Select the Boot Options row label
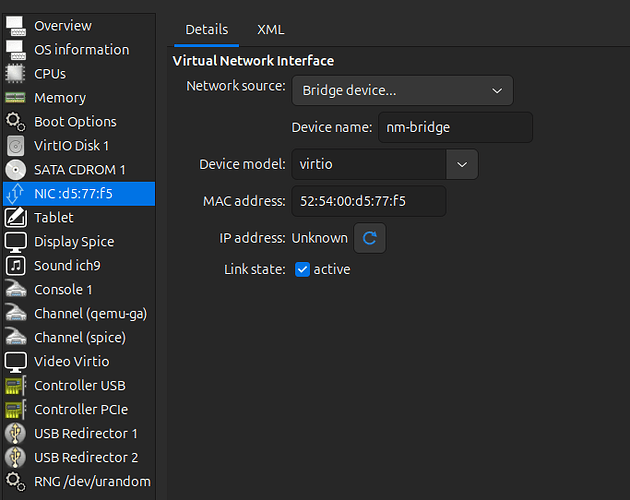 pyautogui.click(x=75, y=122)
